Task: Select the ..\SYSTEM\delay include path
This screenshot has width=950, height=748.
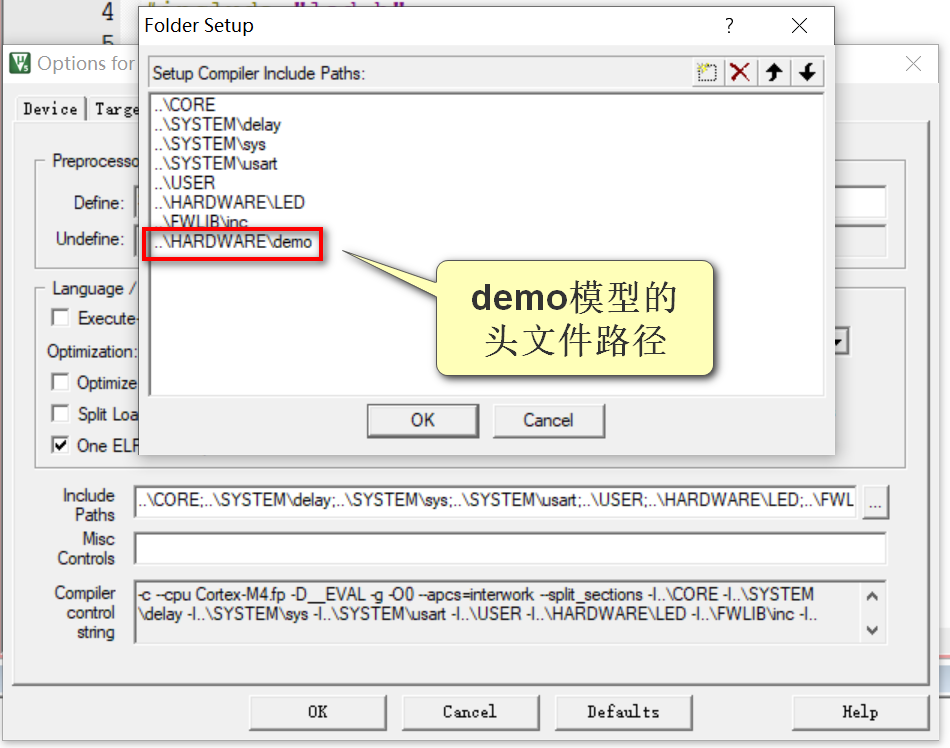Action: [x=218, y=124]
